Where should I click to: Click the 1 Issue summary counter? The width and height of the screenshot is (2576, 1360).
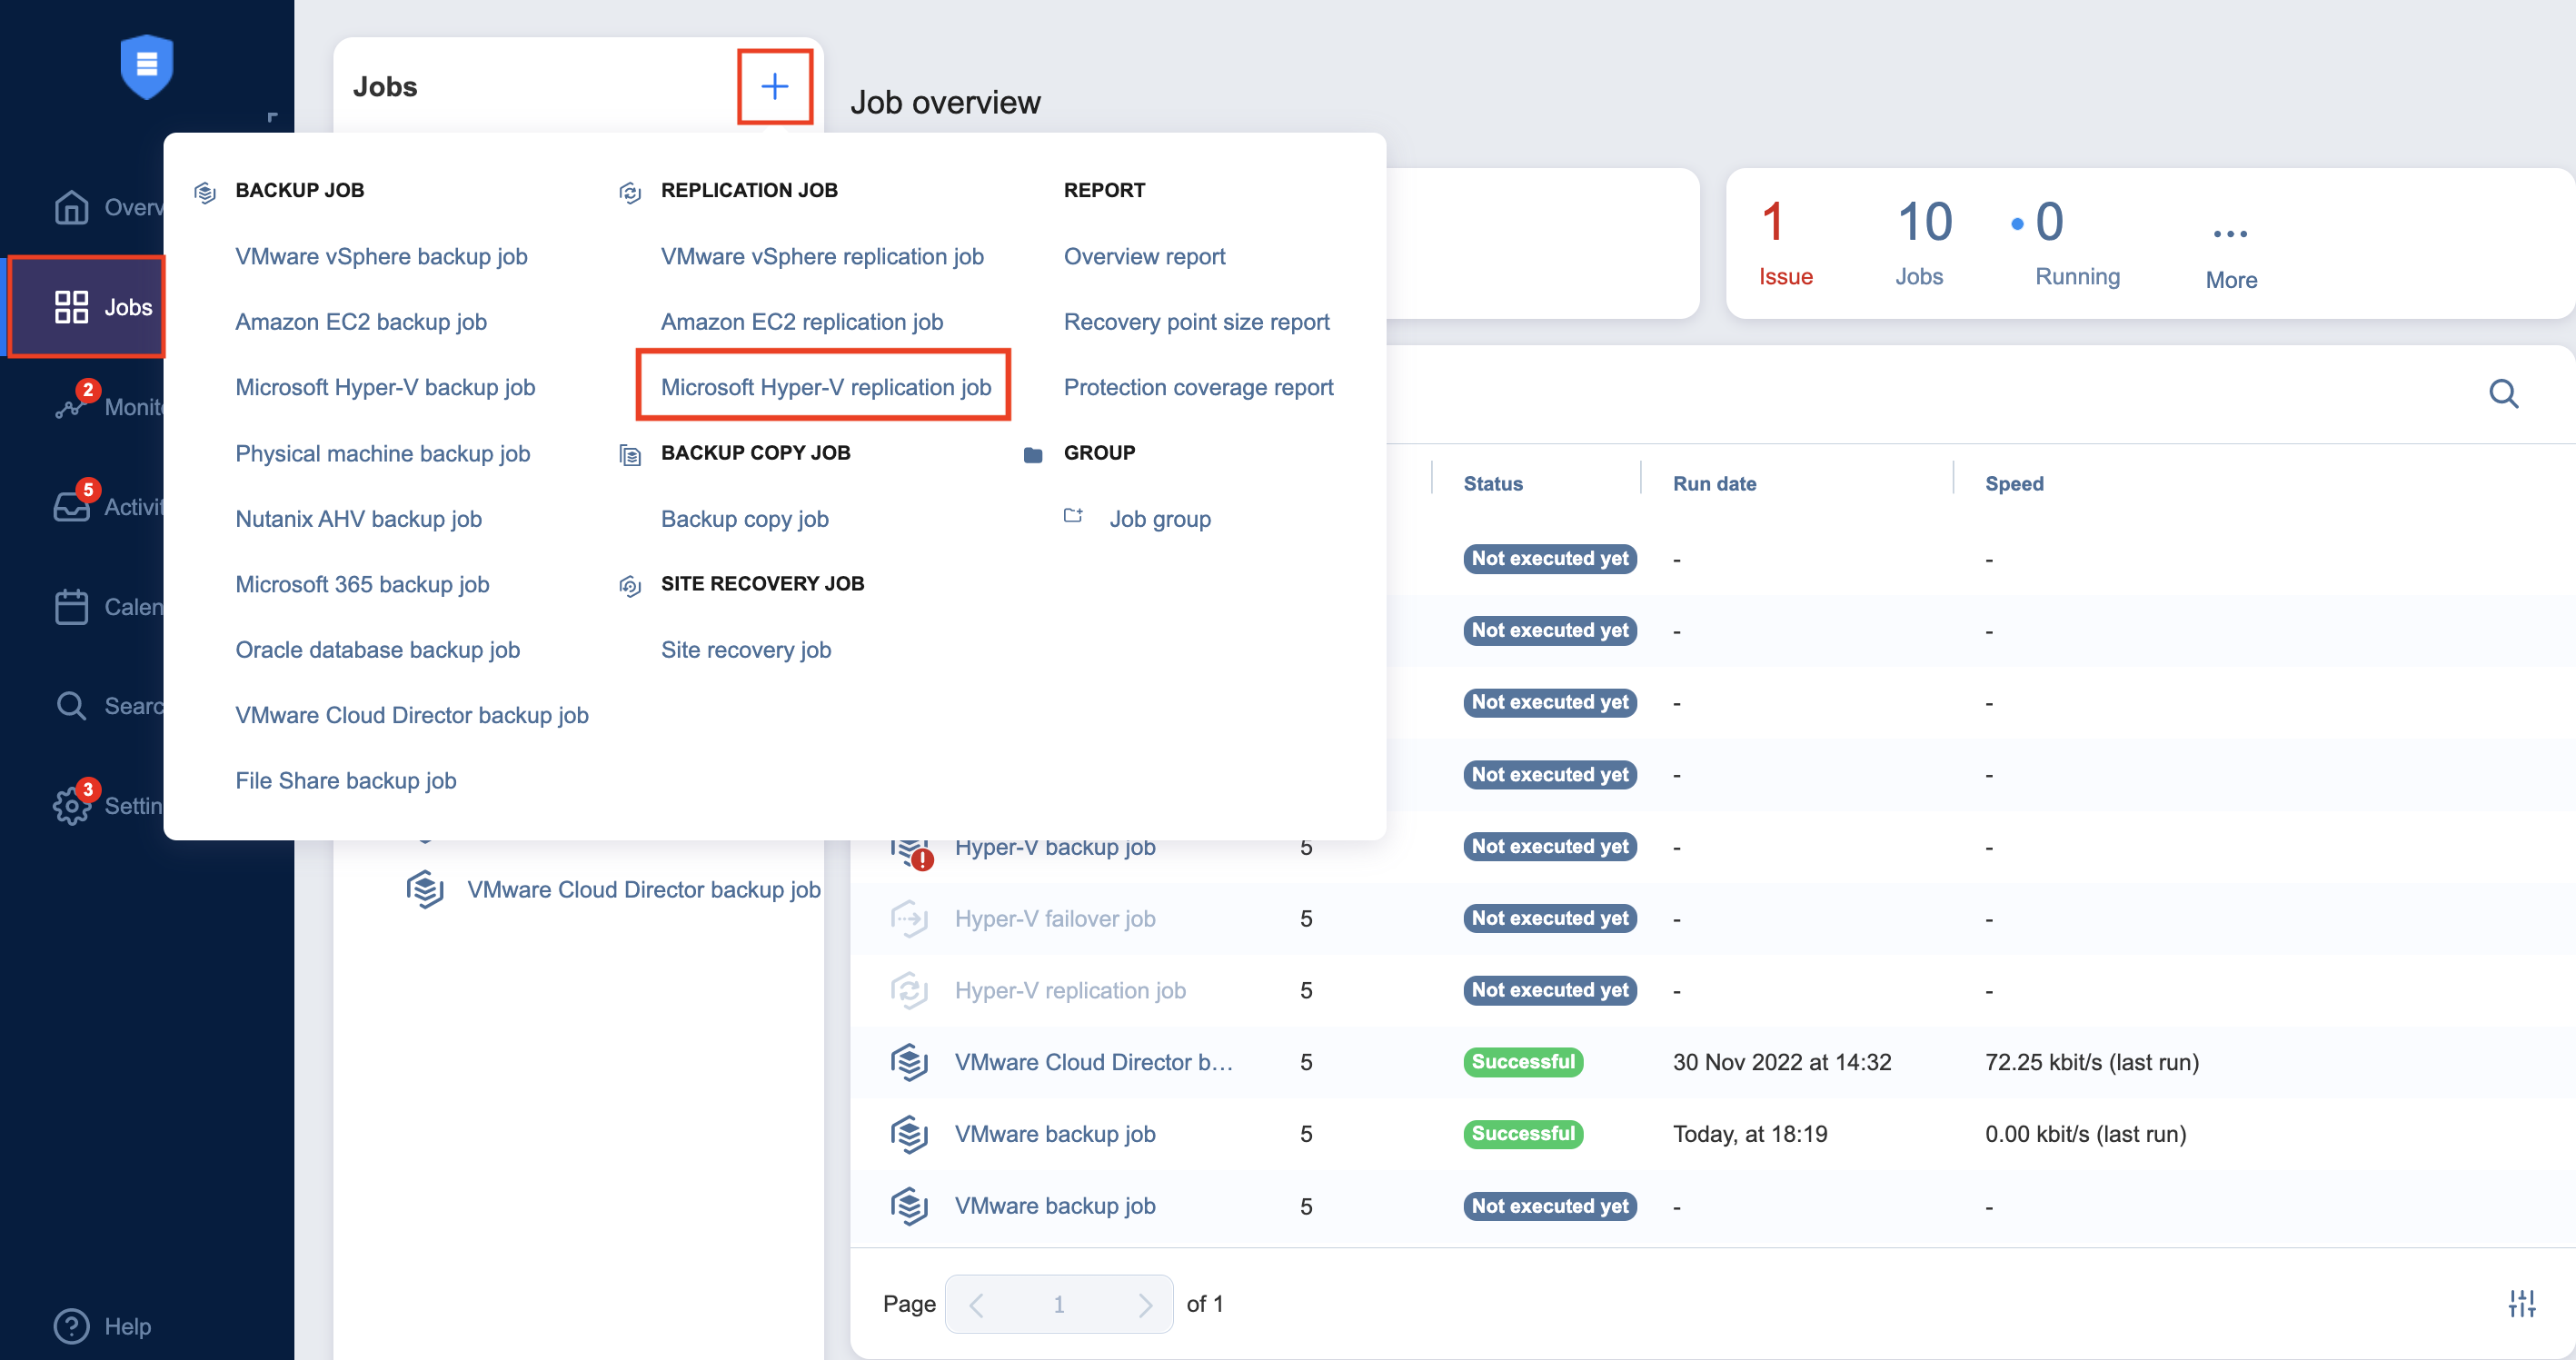pyautogui.click(x=1785, y=244)
